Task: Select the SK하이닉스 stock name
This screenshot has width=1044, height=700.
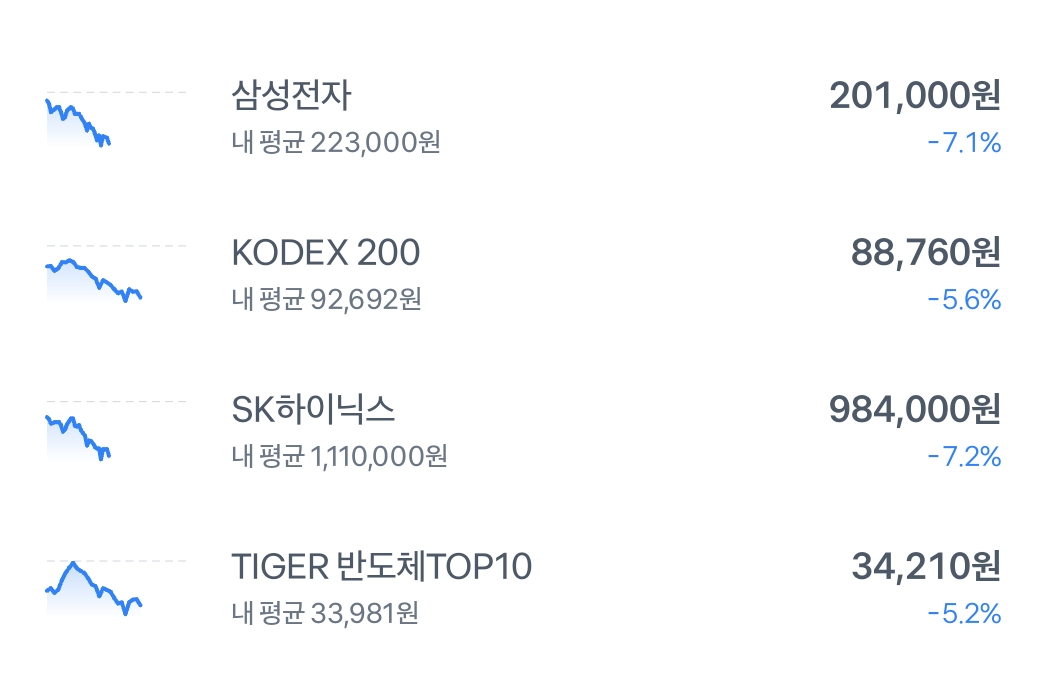Action: pos(313,409)
